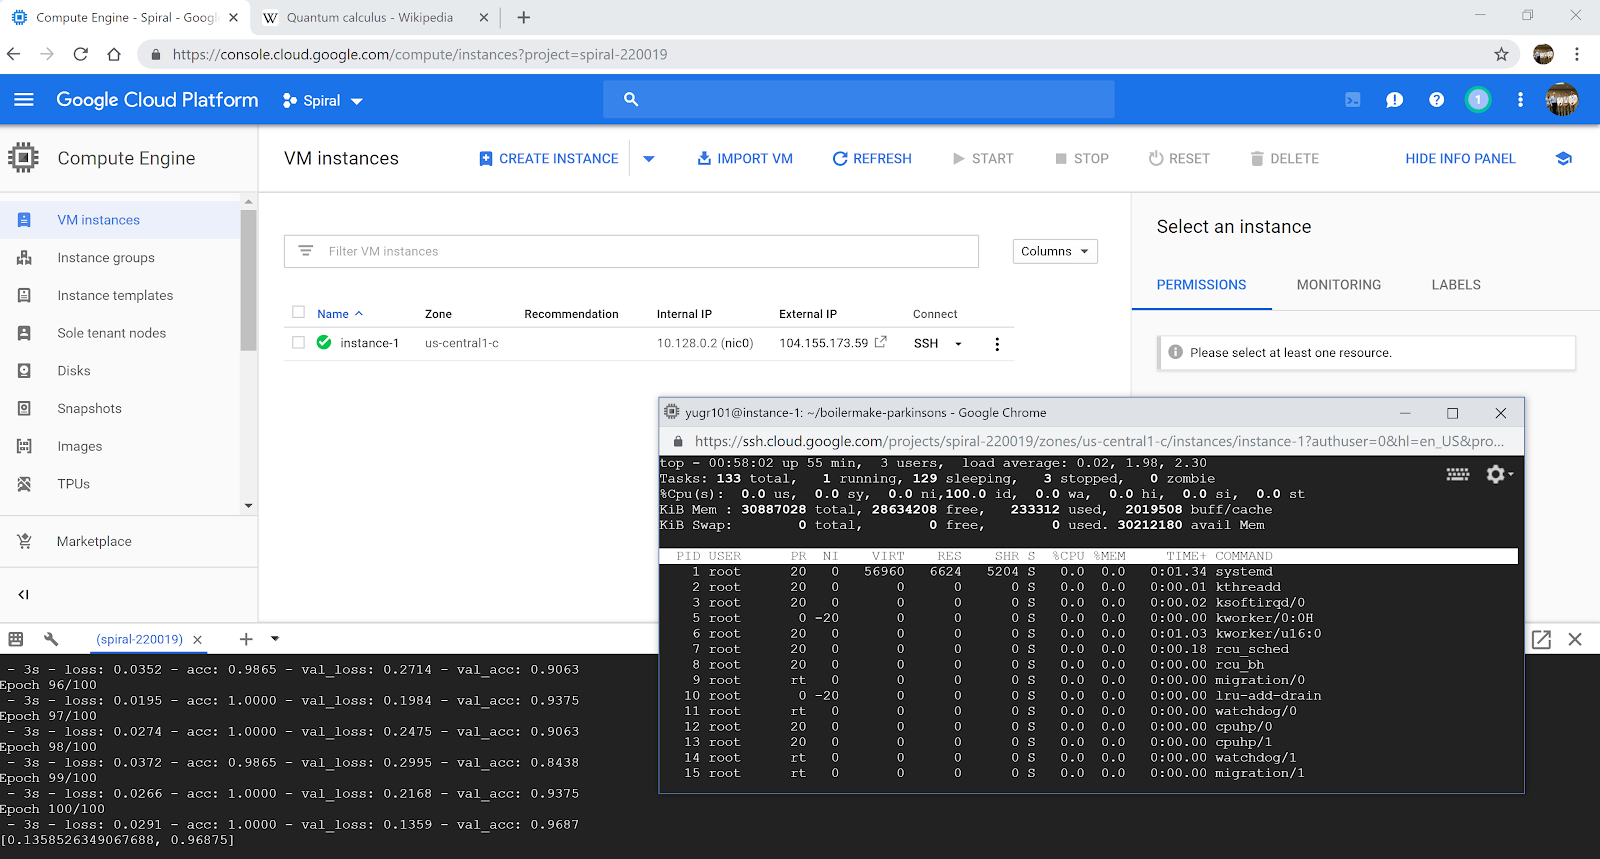Collapse the left navigation panel arrow

pyautogui.click(x=23, y=594)
